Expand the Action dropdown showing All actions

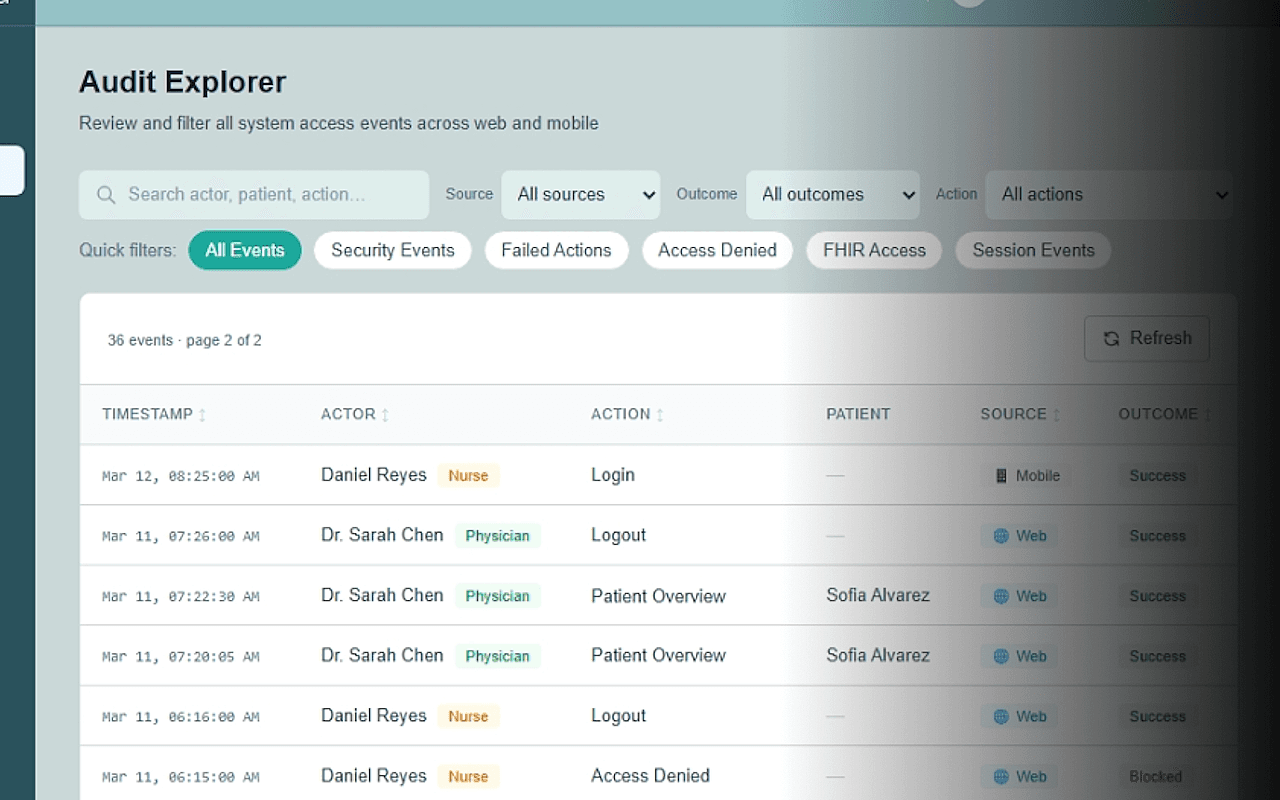pyautogui.click(x=1109, y=195)
